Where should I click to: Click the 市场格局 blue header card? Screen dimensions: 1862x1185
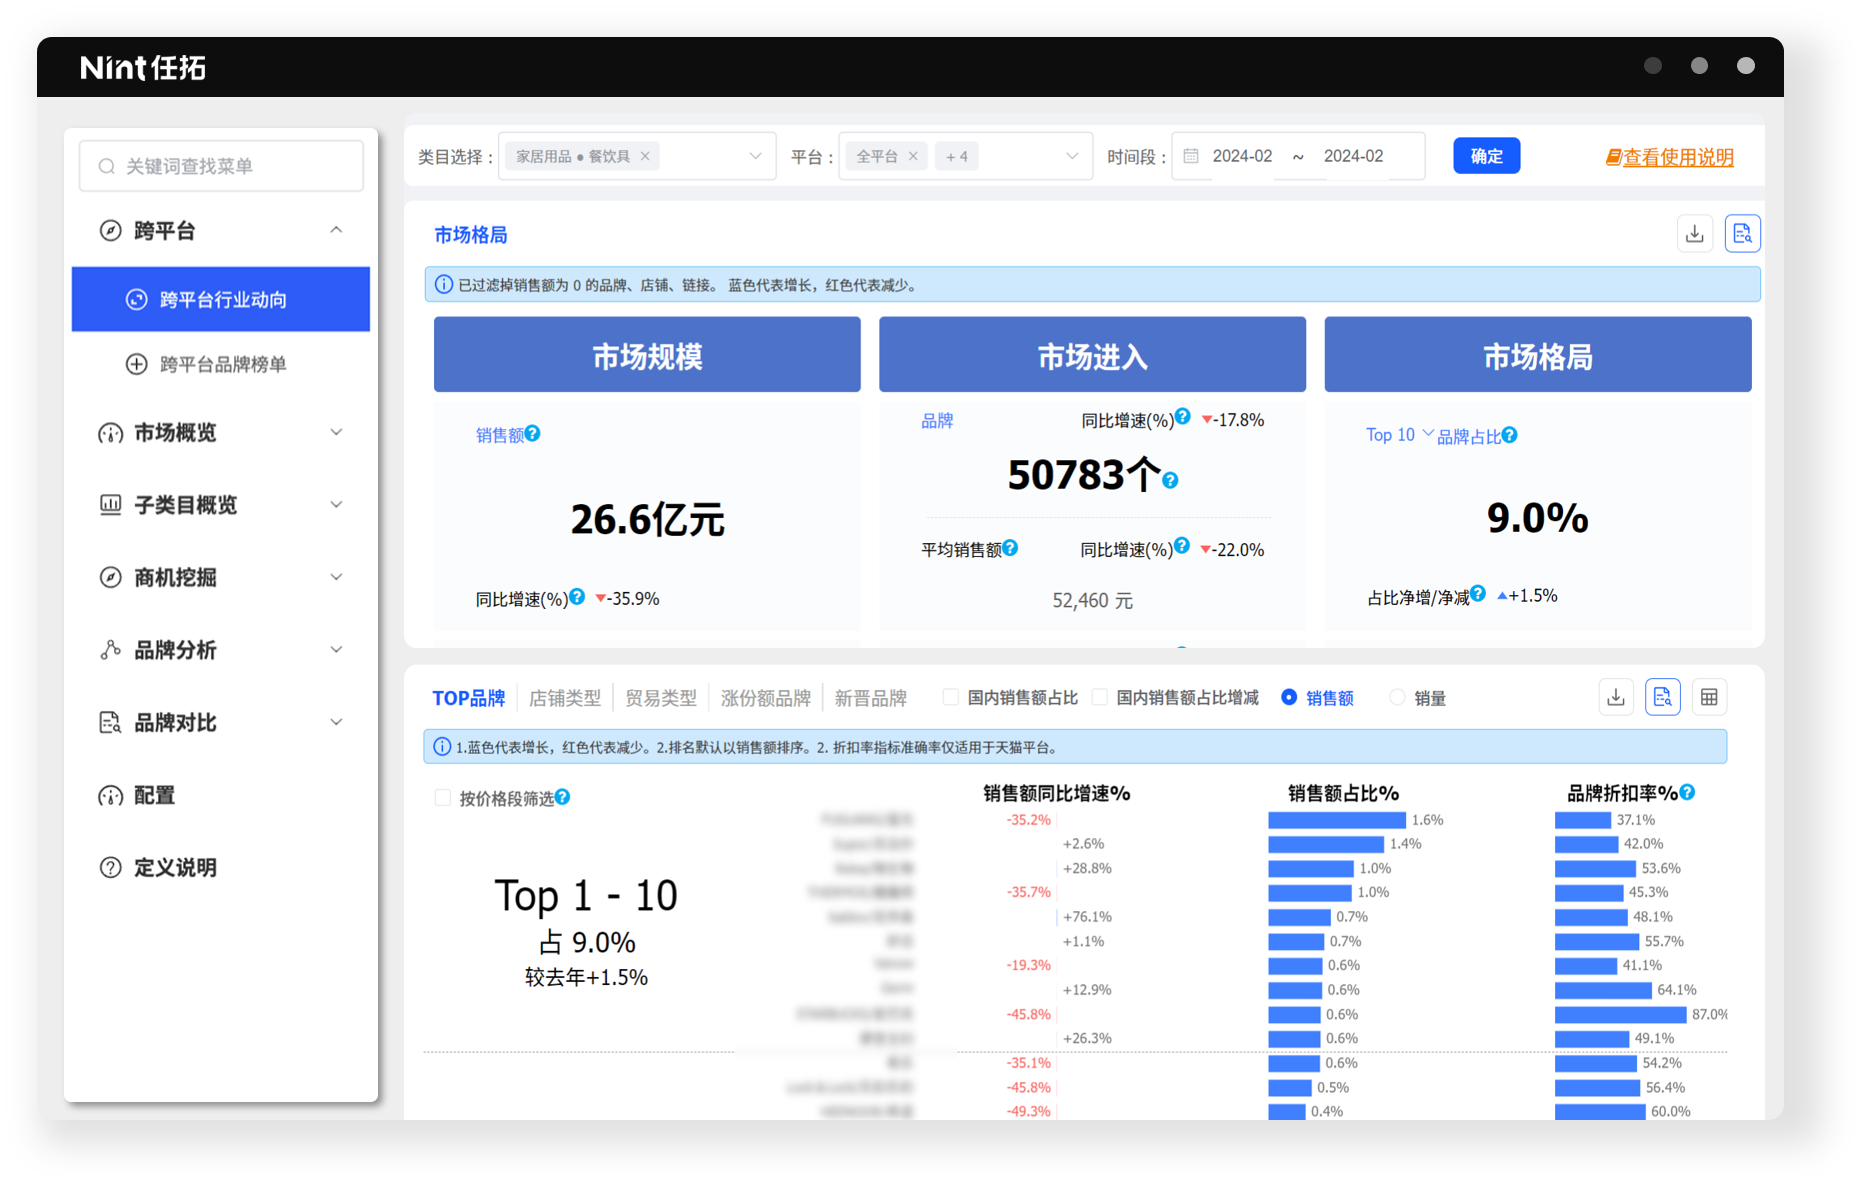[1538, 355]
